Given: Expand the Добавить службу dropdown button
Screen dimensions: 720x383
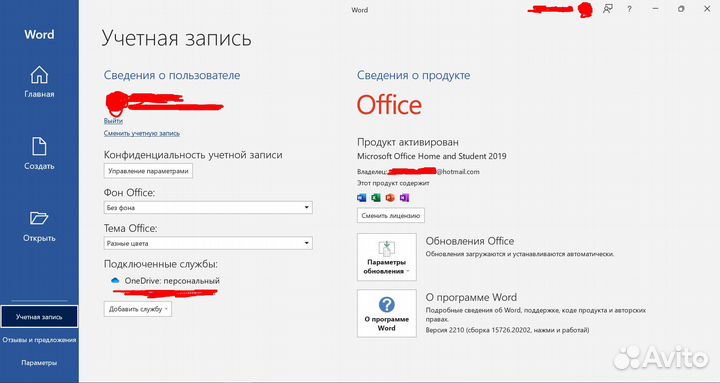Looking at the screenshot, I should [138, 309].
